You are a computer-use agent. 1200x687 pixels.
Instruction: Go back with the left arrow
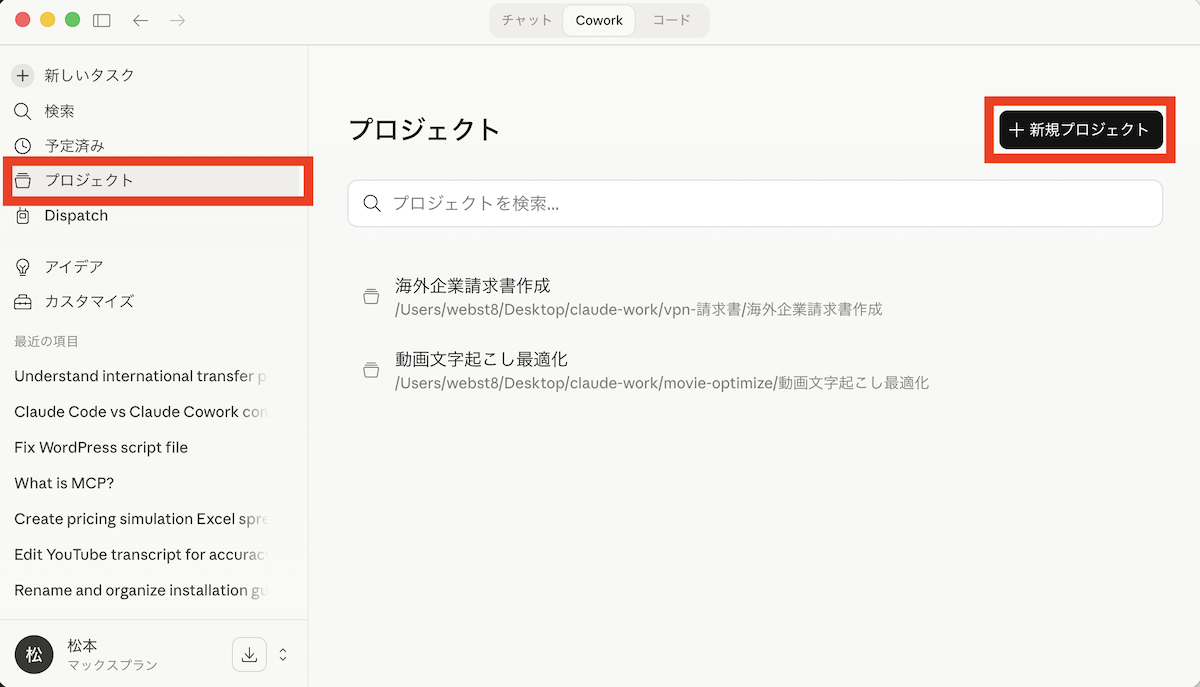(141, 20)
